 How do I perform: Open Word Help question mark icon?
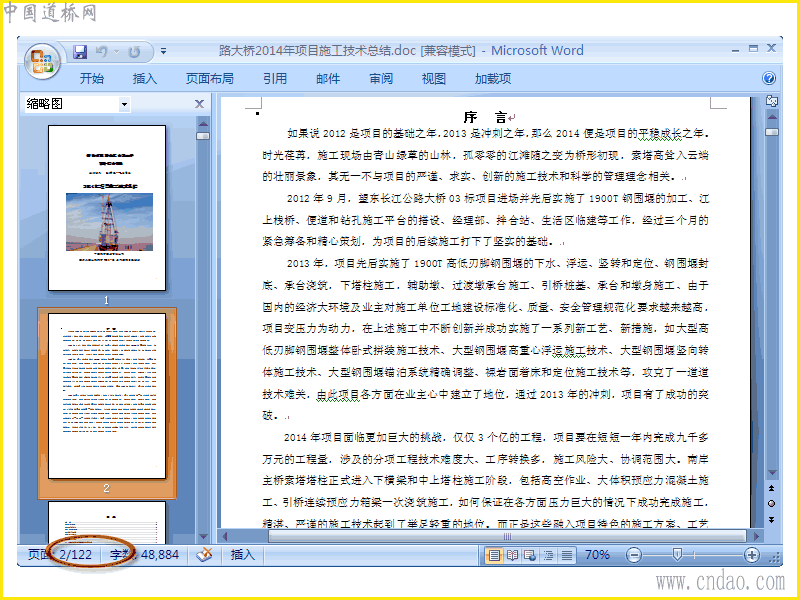coord(769,78)
